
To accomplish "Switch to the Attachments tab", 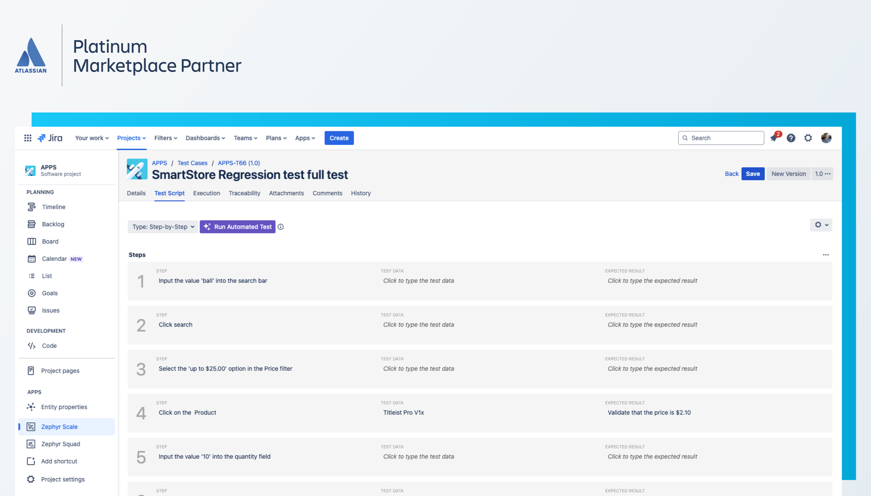I will coord(286,193).
